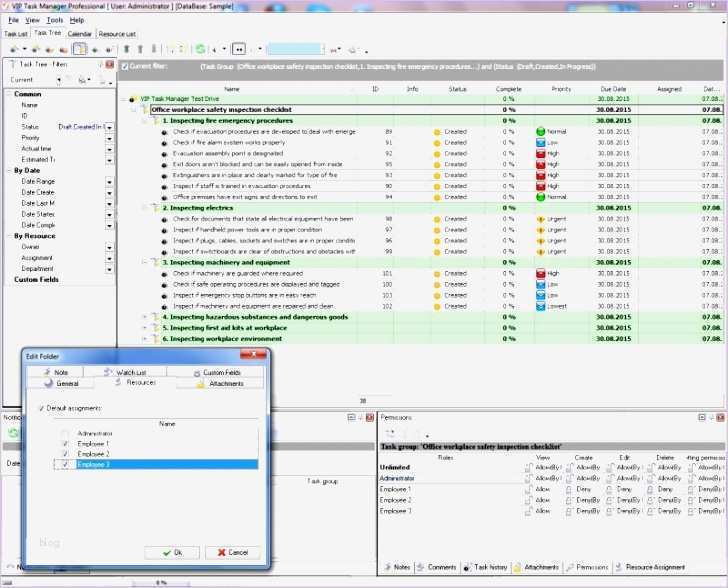Viewport: 728px width, 588px height.
Task: Click Normal priority icon for task 94
Action: point(540,197)
